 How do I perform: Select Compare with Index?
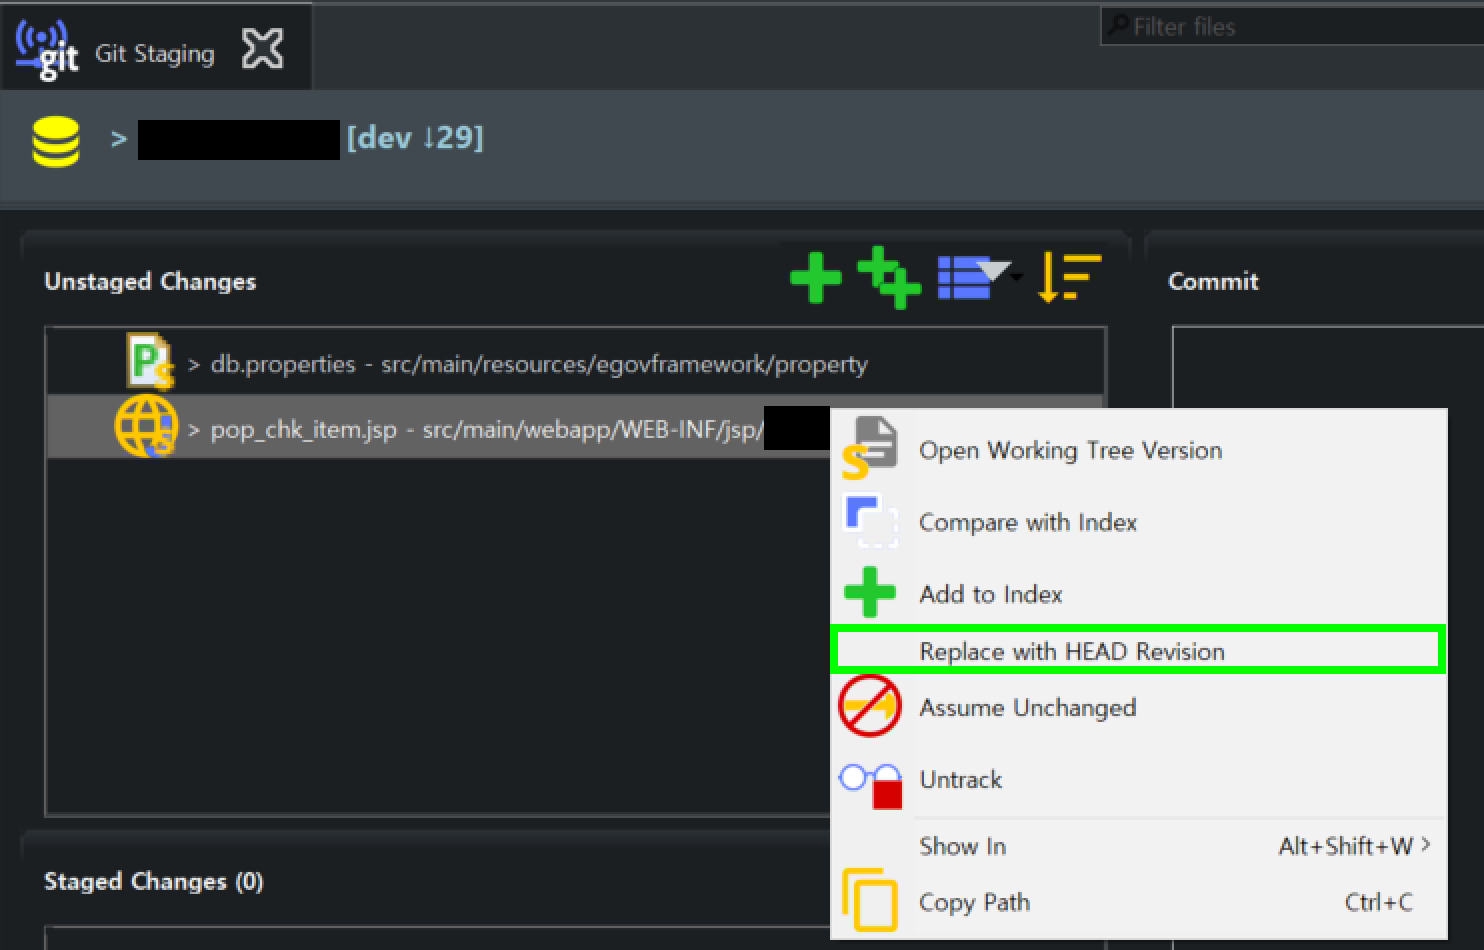(x=1028, y=522)
